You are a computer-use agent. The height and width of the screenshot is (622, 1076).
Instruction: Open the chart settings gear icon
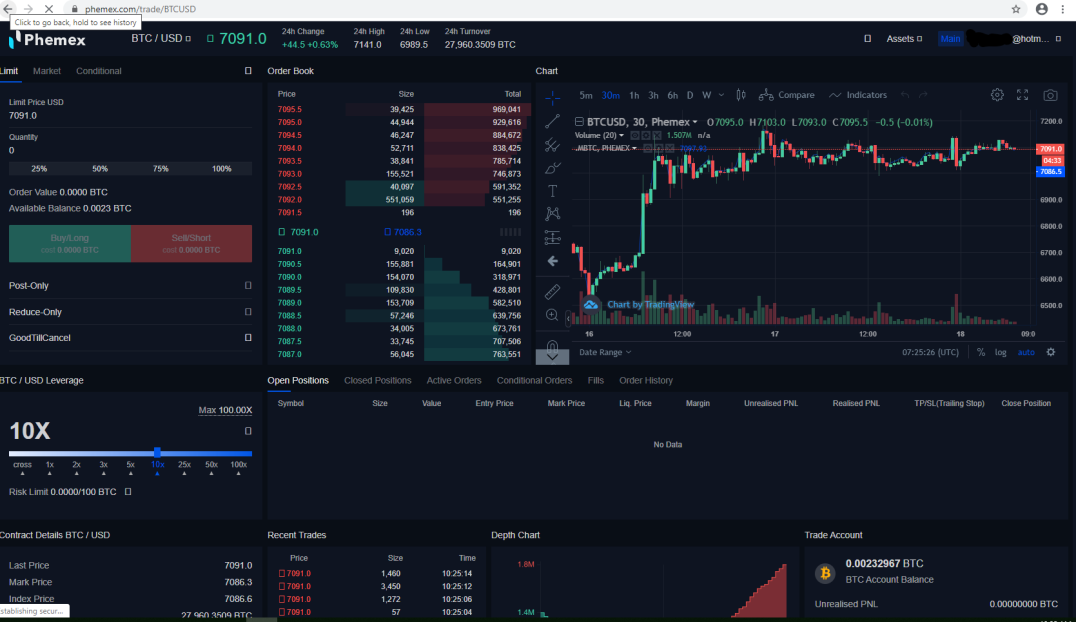[997, 95]
